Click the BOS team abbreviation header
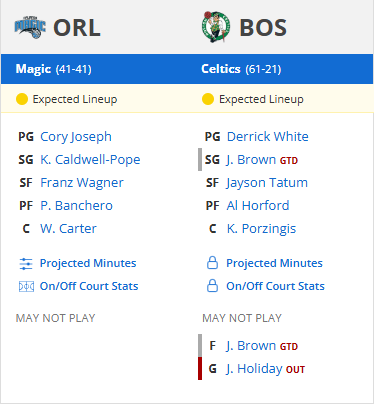The image size is (374, 404). tap(263, 27)
